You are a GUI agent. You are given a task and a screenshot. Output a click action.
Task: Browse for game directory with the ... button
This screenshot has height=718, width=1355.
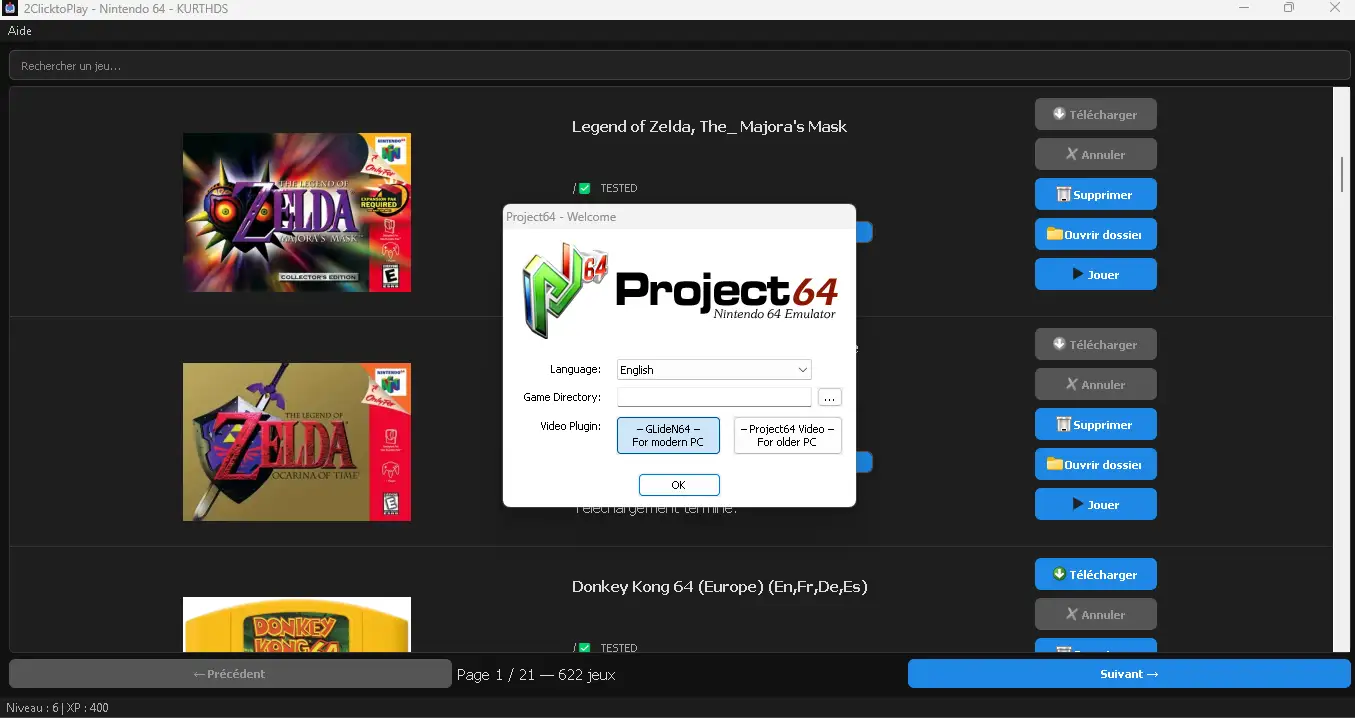[830, 397]
